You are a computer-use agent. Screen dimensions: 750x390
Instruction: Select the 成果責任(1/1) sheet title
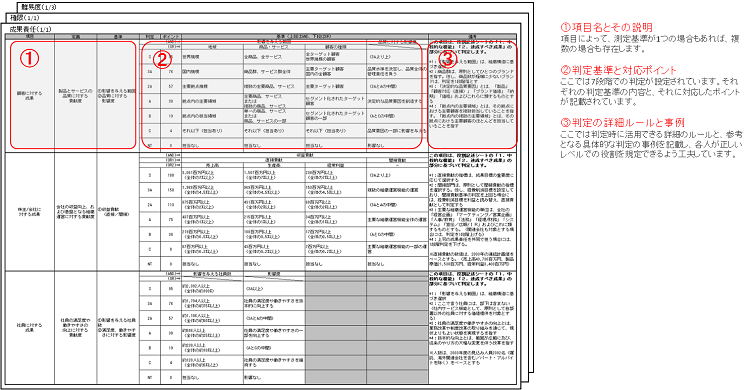pyautogui.click(x=30, y=29)
